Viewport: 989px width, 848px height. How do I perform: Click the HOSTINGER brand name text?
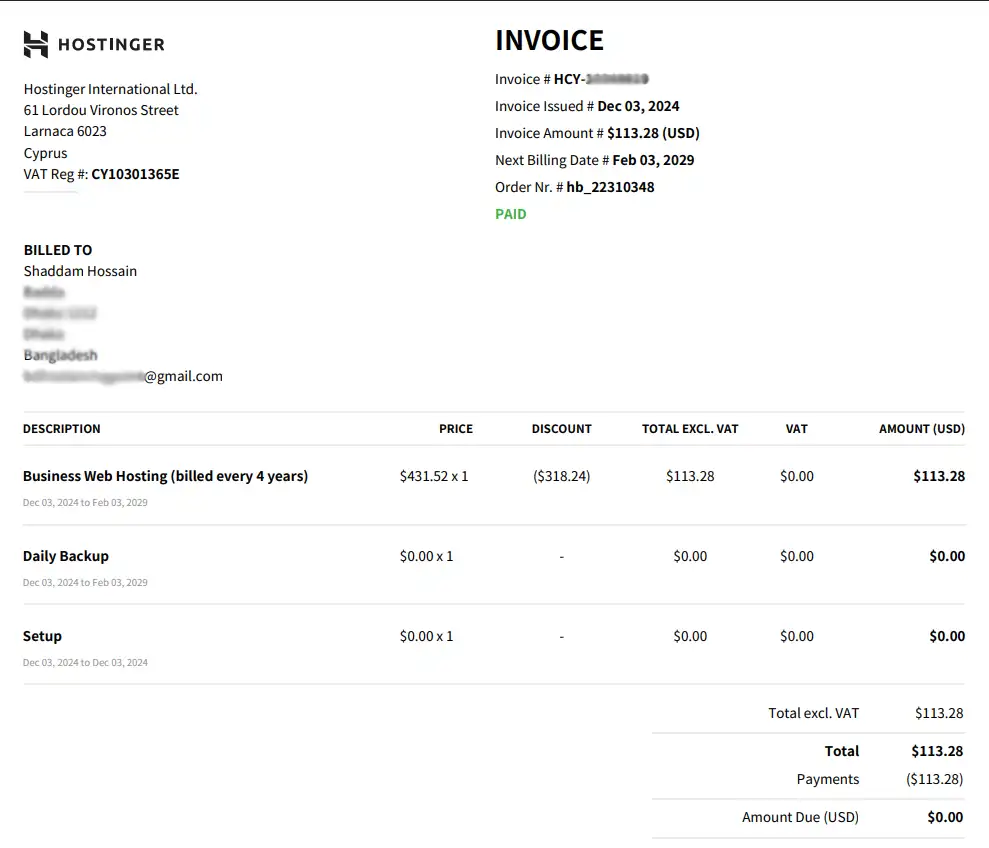tap(111, 45)
